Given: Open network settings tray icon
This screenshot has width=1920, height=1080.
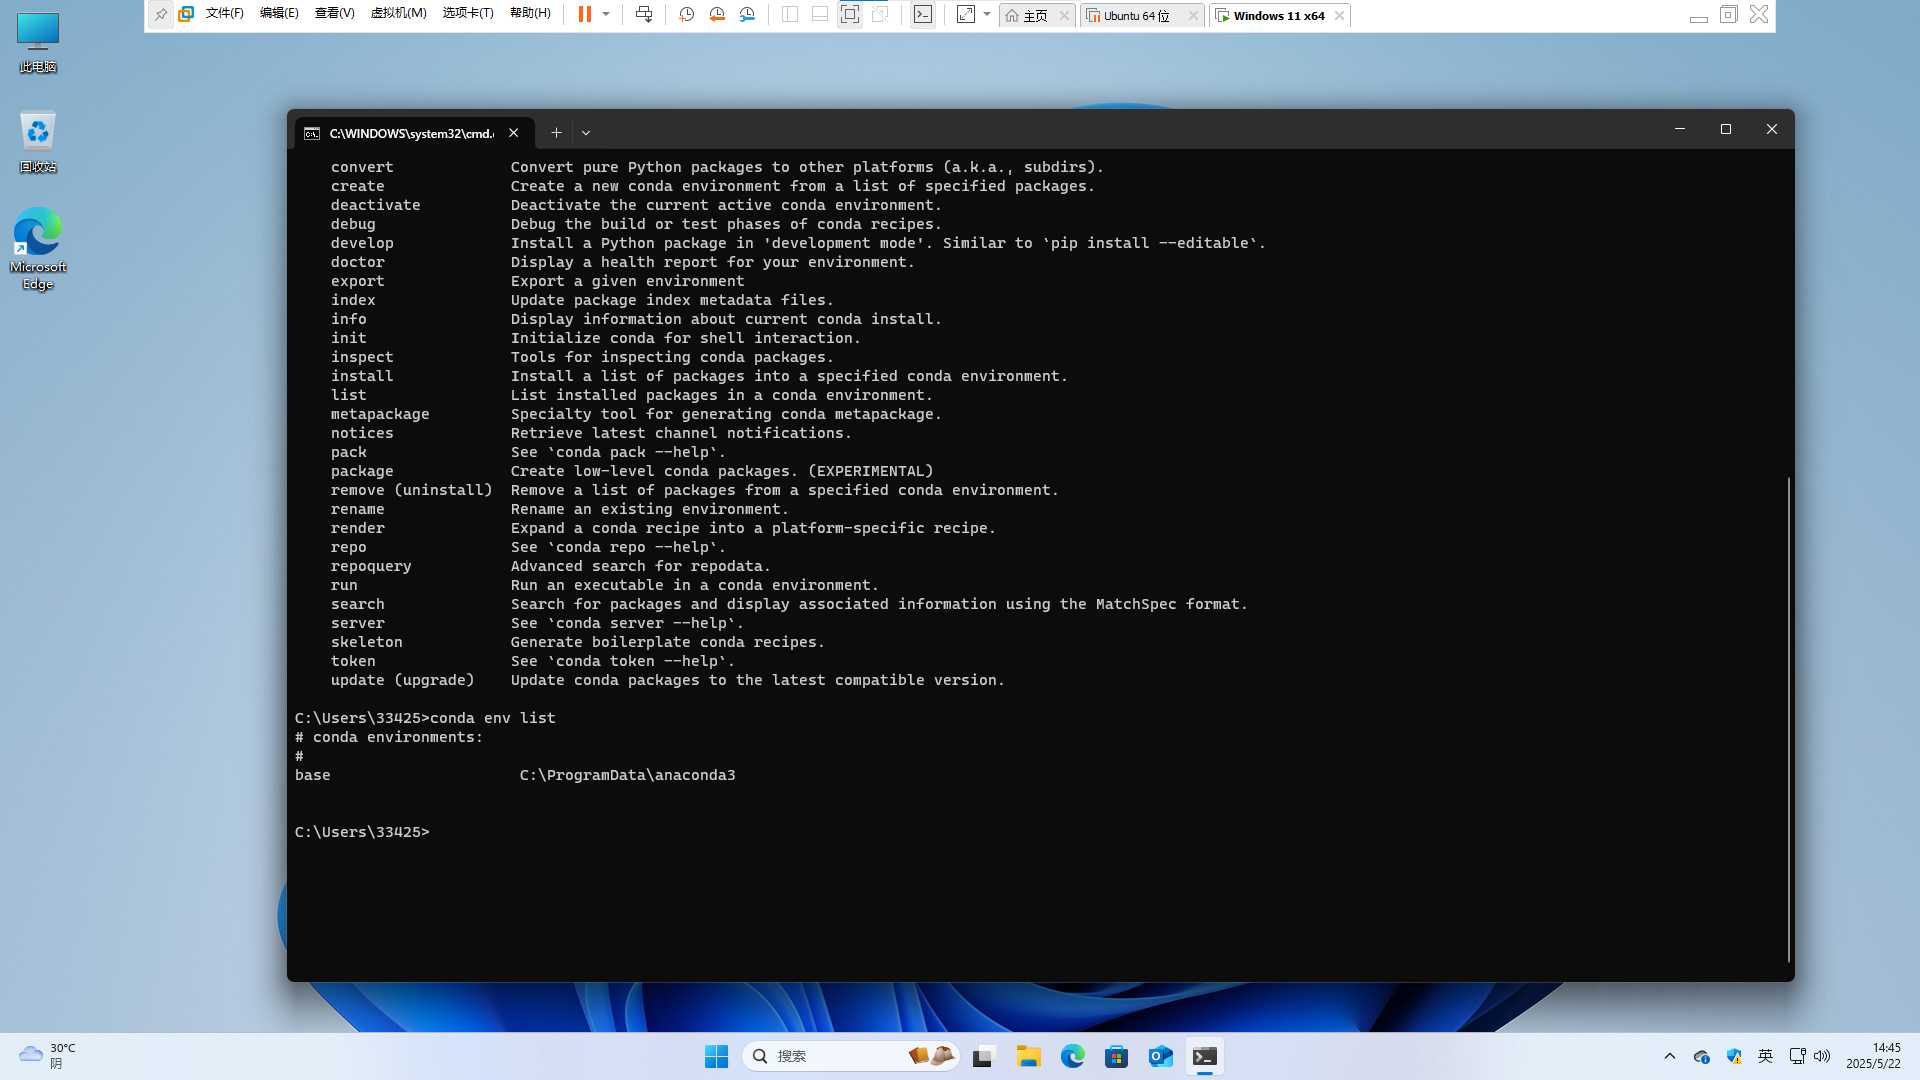Looking at the screenshot, I should (x=1797, y=1056).
